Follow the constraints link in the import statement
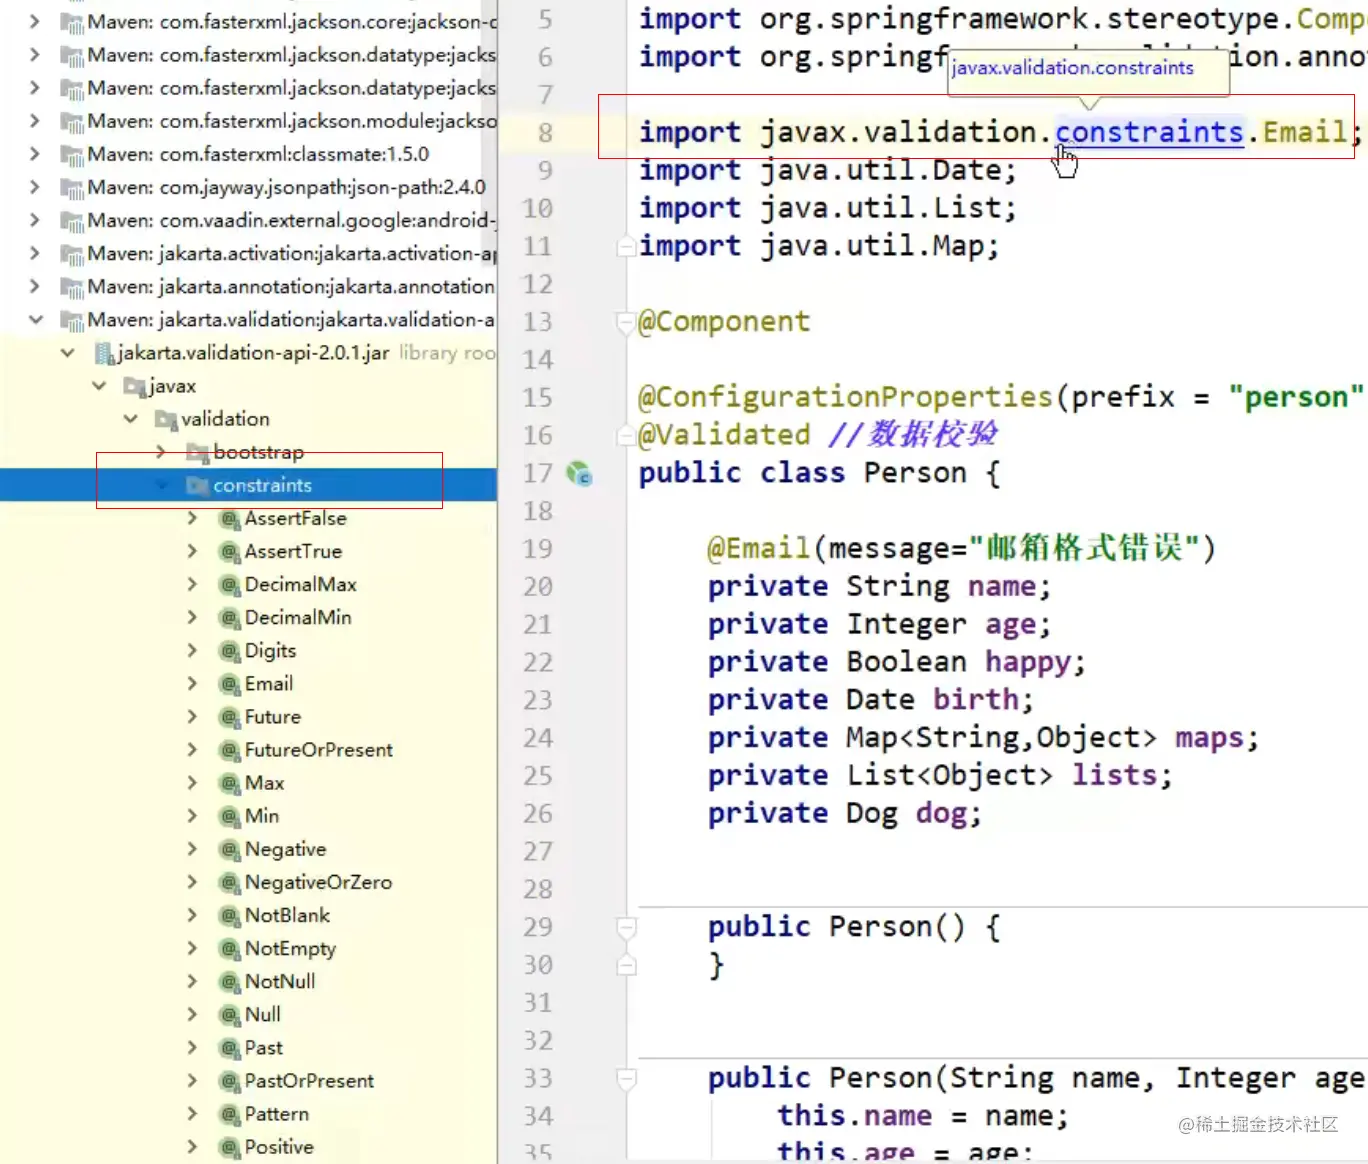This screenshot has height=1164, width=1368. (x=1149, y=132)
